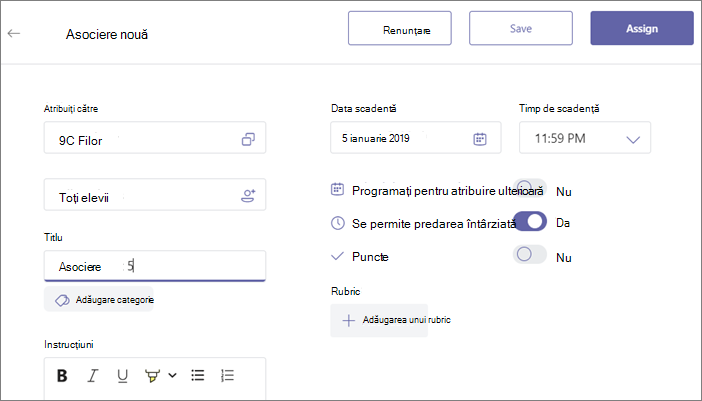Select the 9C Filor class field
This screenshot has width=702, height=401.
155,138
